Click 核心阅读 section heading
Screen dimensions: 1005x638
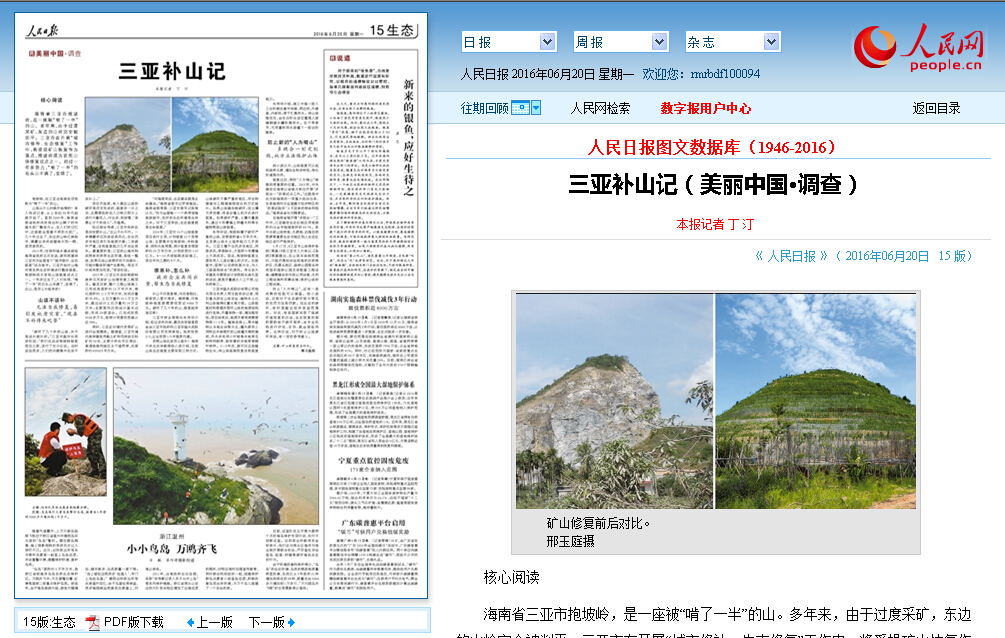511,578
